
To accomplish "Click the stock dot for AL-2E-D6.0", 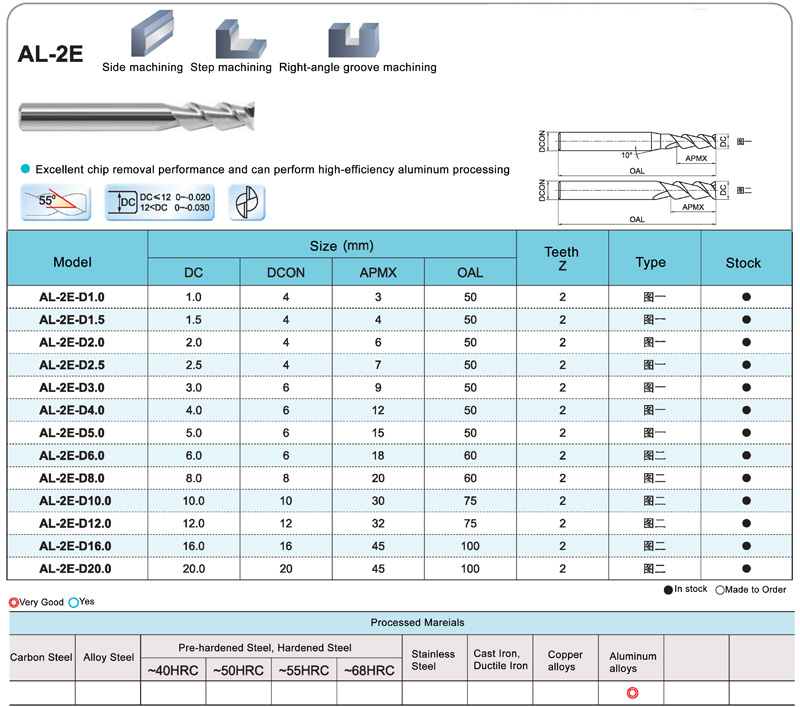I will (x=746, y=456).
